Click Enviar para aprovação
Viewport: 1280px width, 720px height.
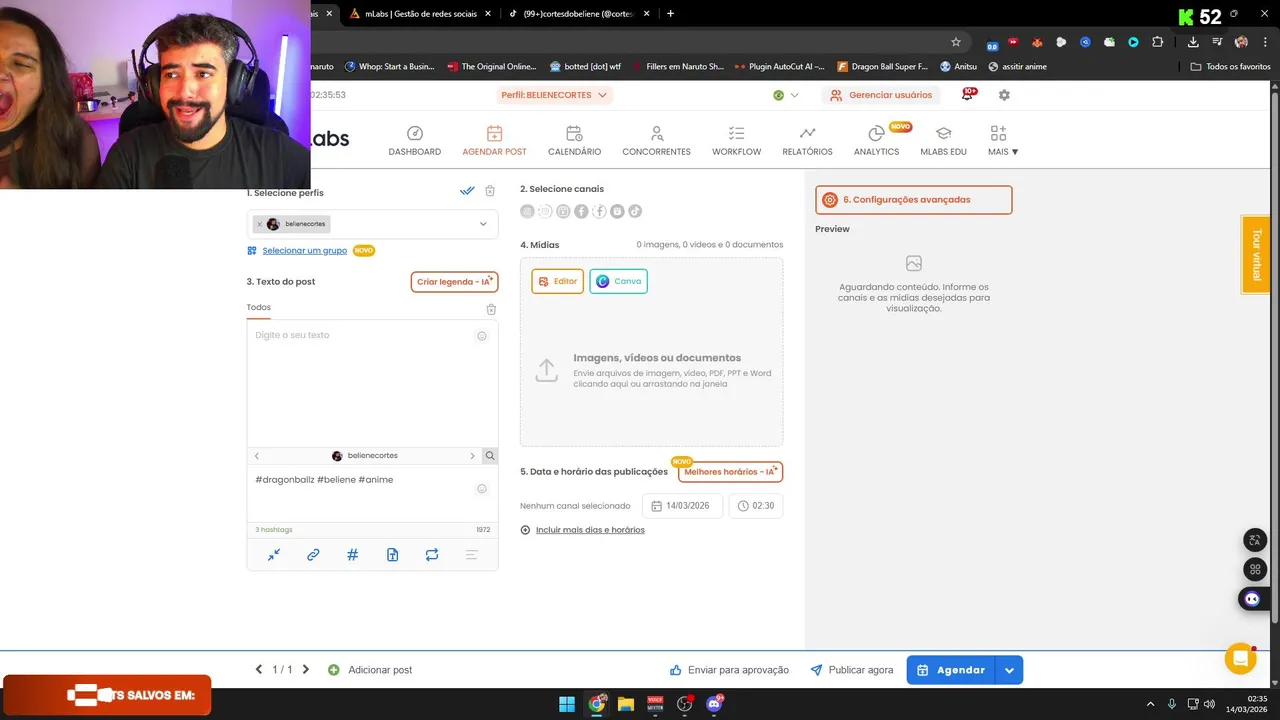click(729, 670)
